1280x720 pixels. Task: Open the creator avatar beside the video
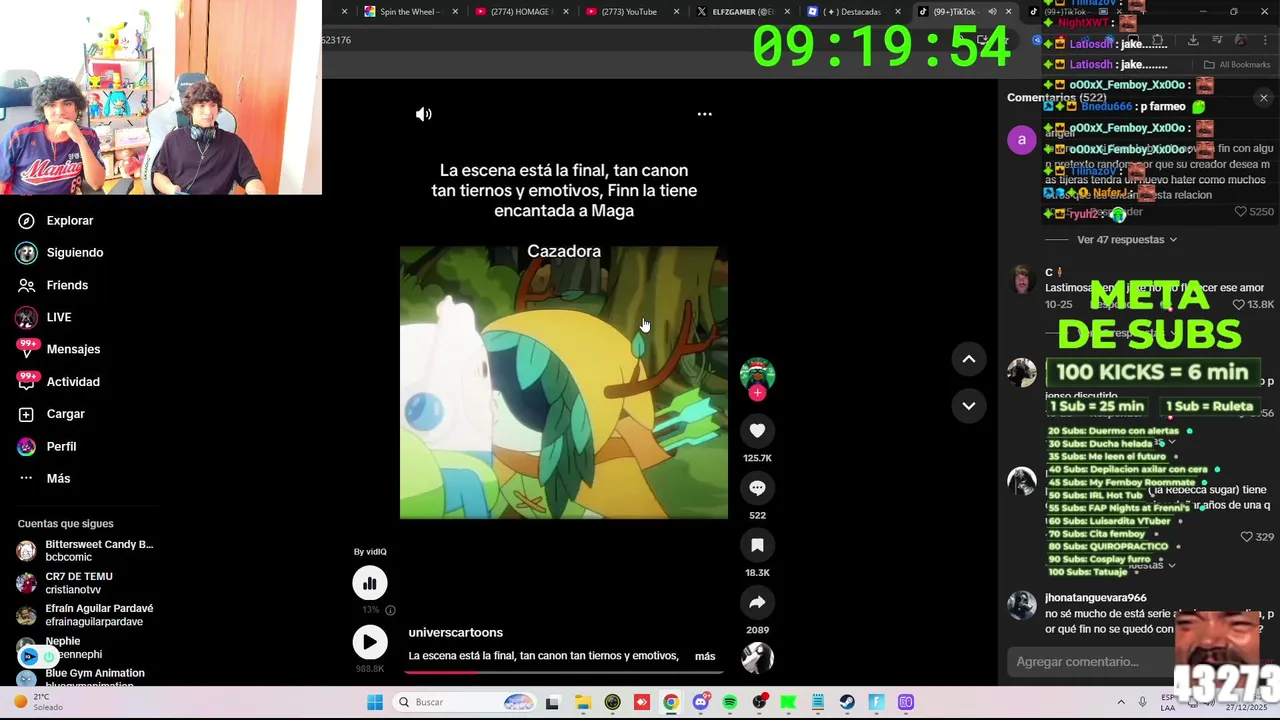757,374
